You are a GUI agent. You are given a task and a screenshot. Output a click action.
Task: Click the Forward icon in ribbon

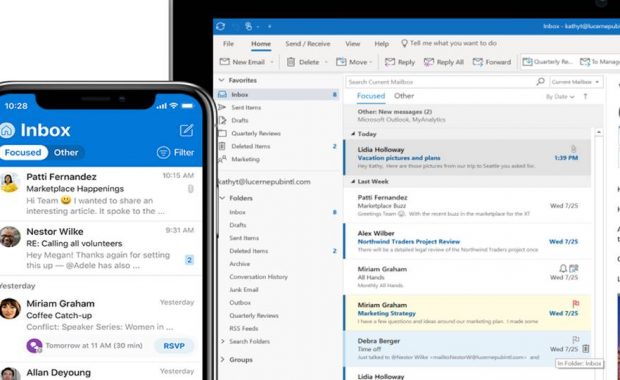click(x=478, y=62)
